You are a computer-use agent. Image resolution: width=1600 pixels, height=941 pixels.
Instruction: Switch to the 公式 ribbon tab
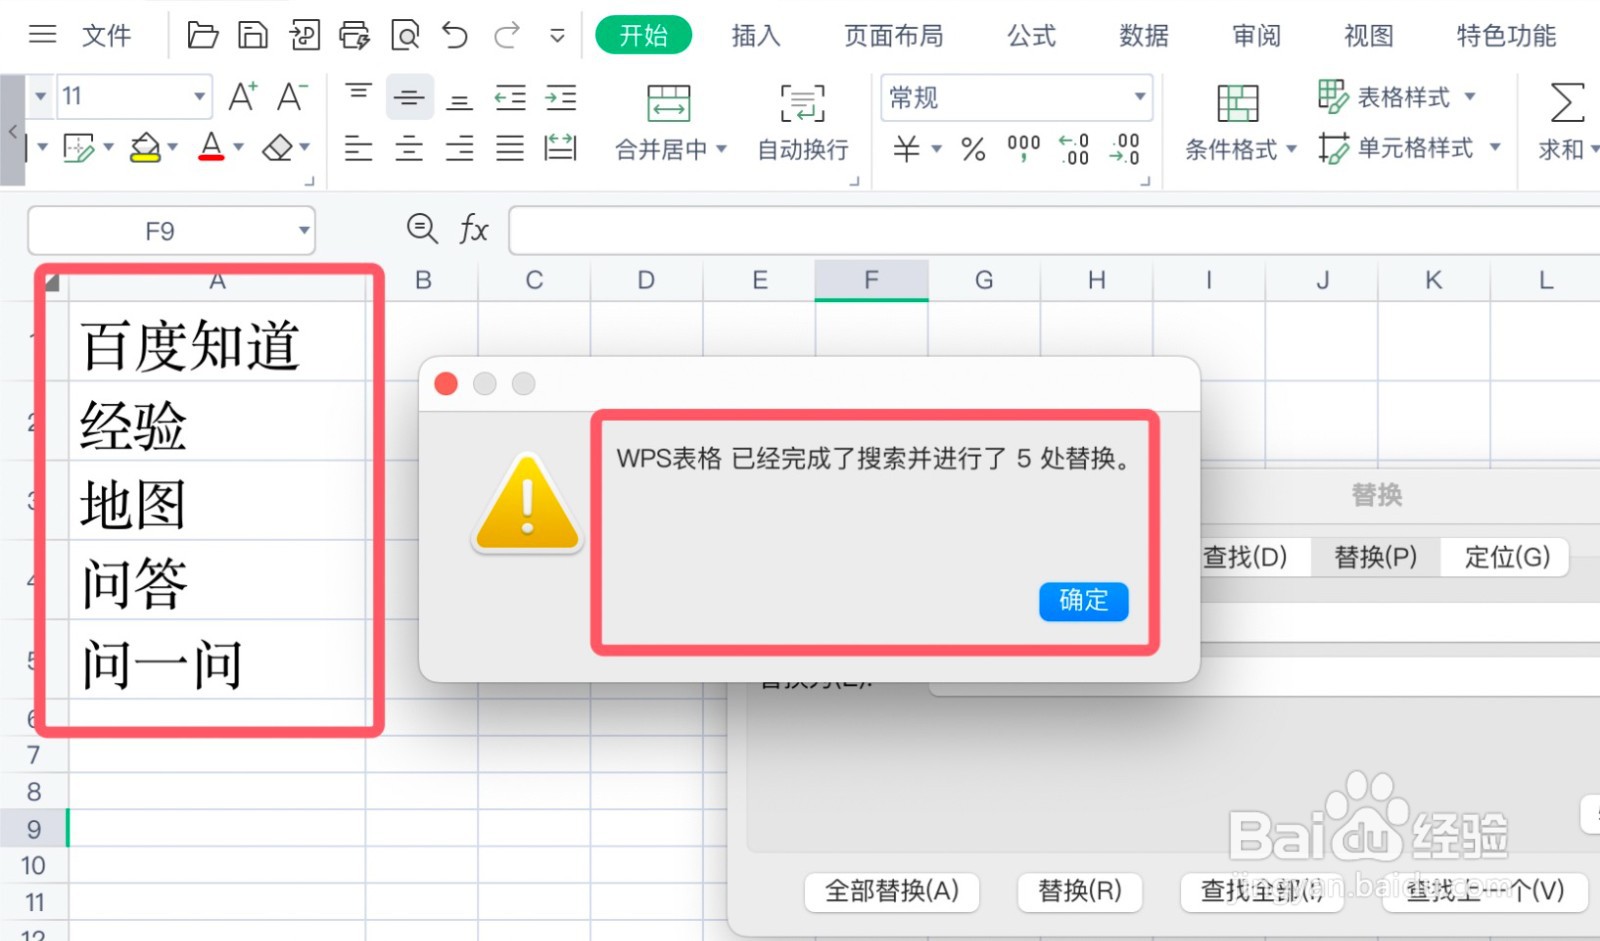[1032, 36]
